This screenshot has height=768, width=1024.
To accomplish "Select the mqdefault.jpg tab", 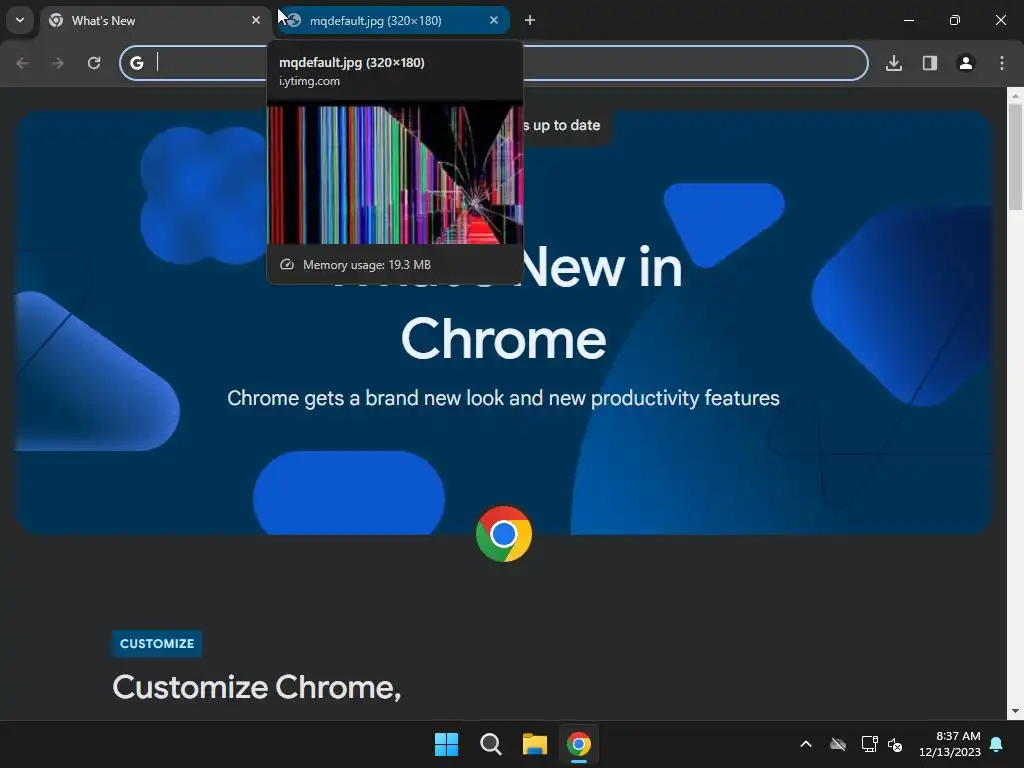I will click(394, 20).
